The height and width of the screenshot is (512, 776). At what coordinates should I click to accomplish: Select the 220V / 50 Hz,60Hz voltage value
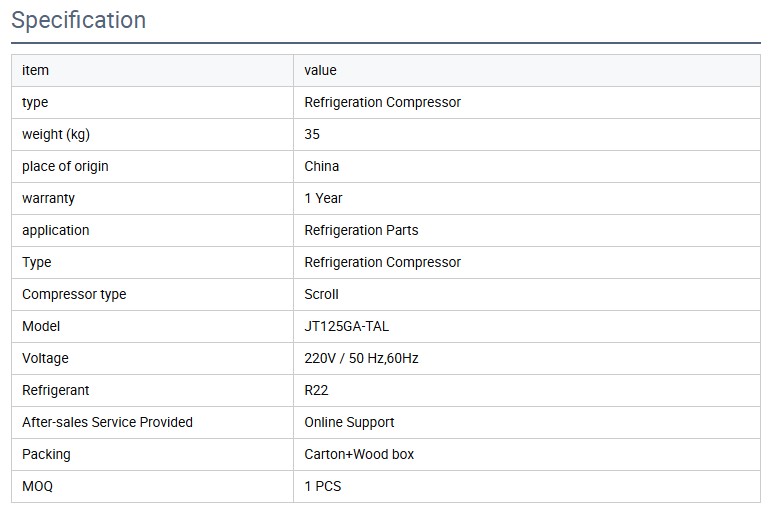click(x=361, y=358)
